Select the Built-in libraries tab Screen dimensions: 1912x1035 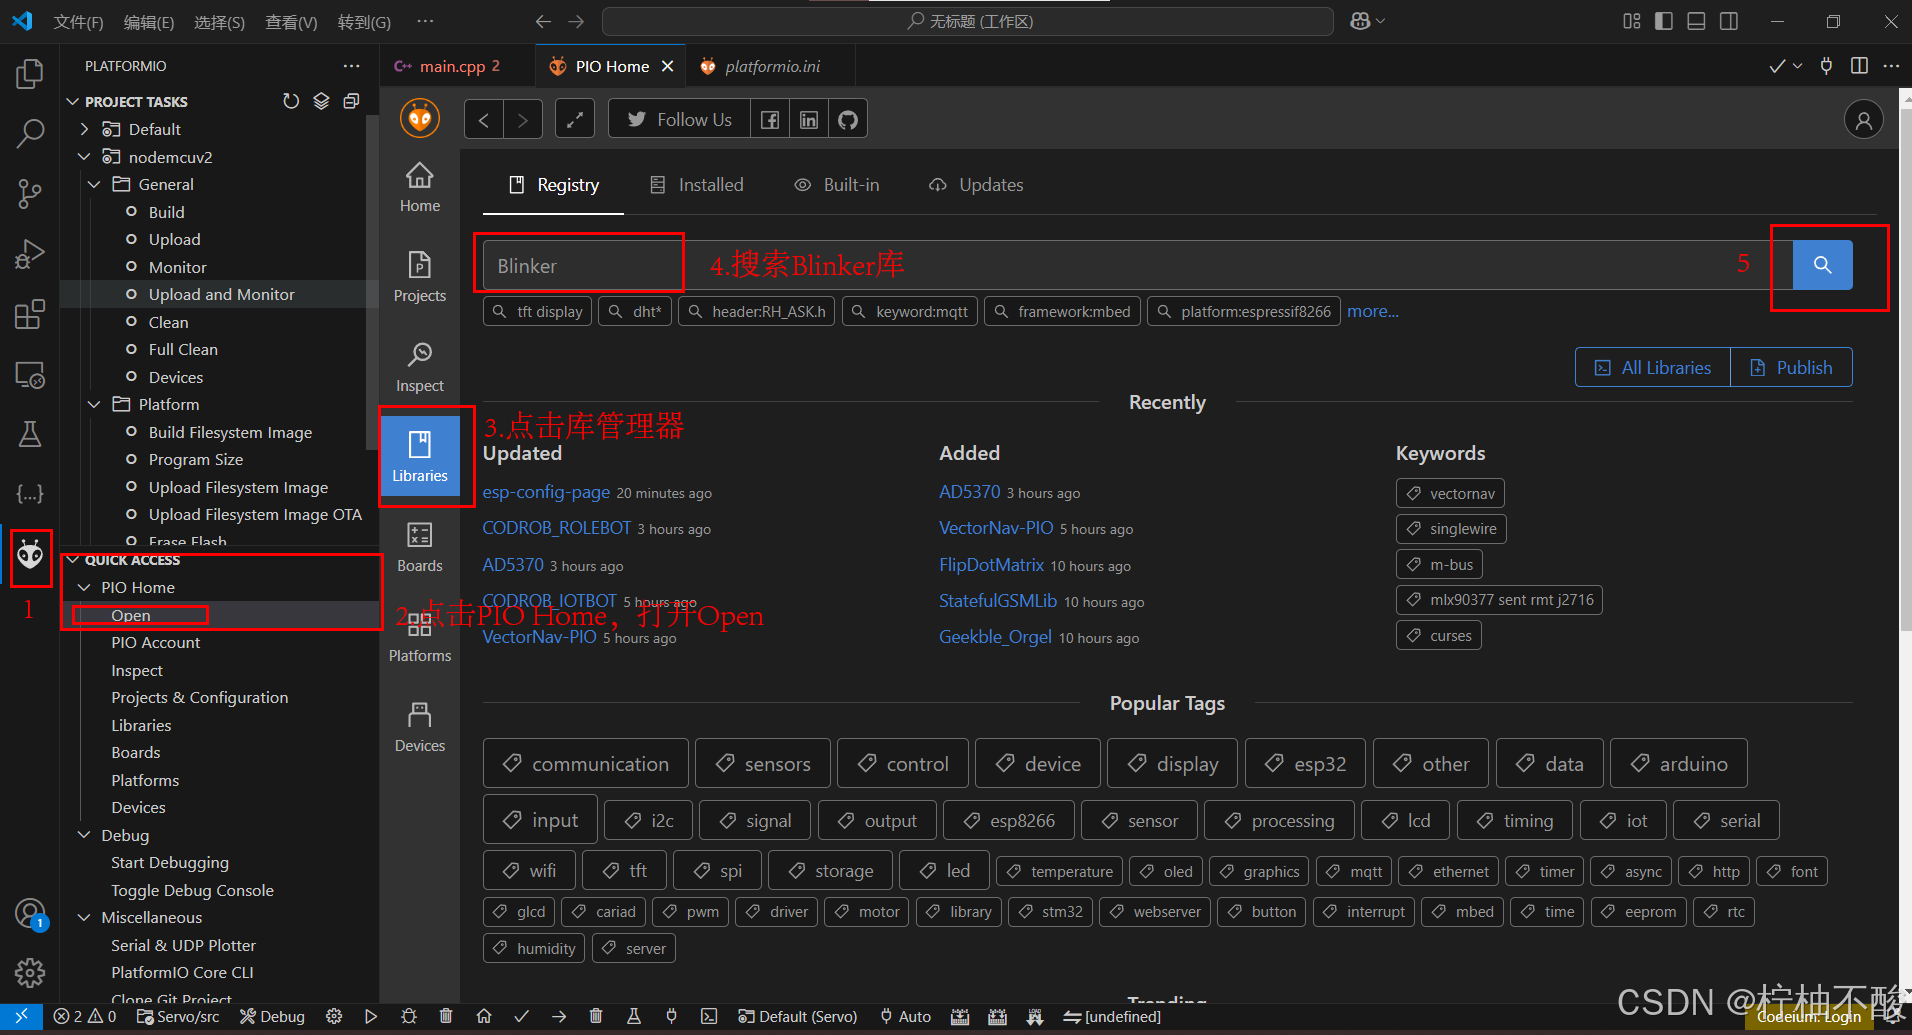click(x=837, y=185)
